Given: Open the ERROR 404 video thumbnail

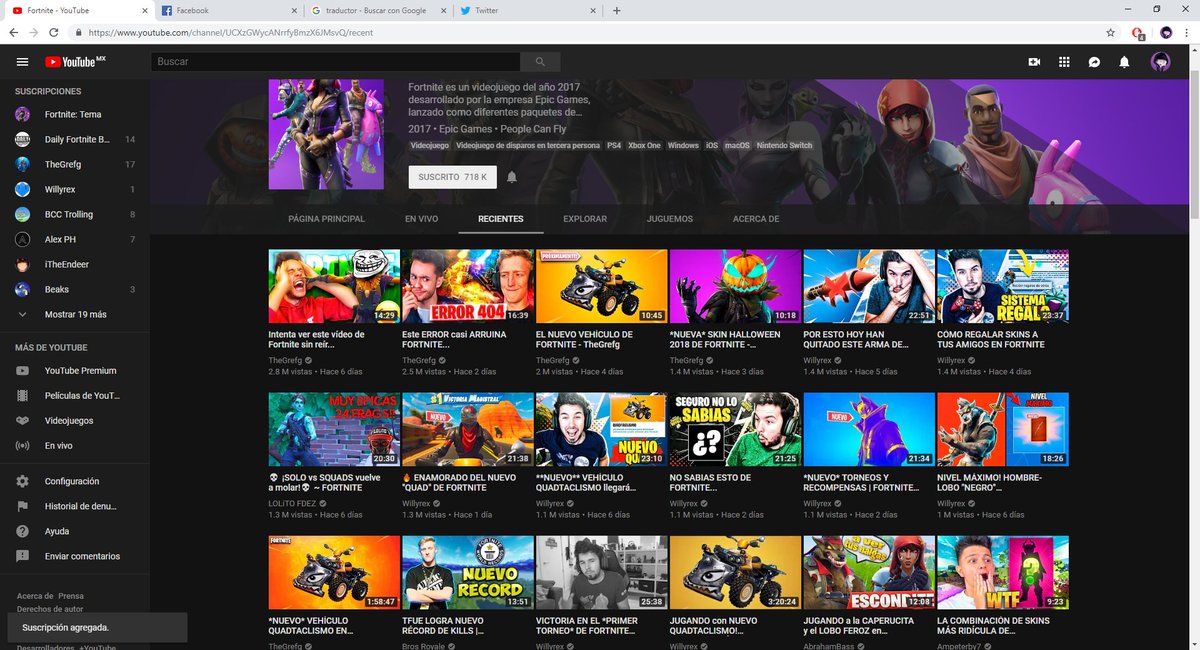Looking at the screenshot, I should [x=467, y=286].
